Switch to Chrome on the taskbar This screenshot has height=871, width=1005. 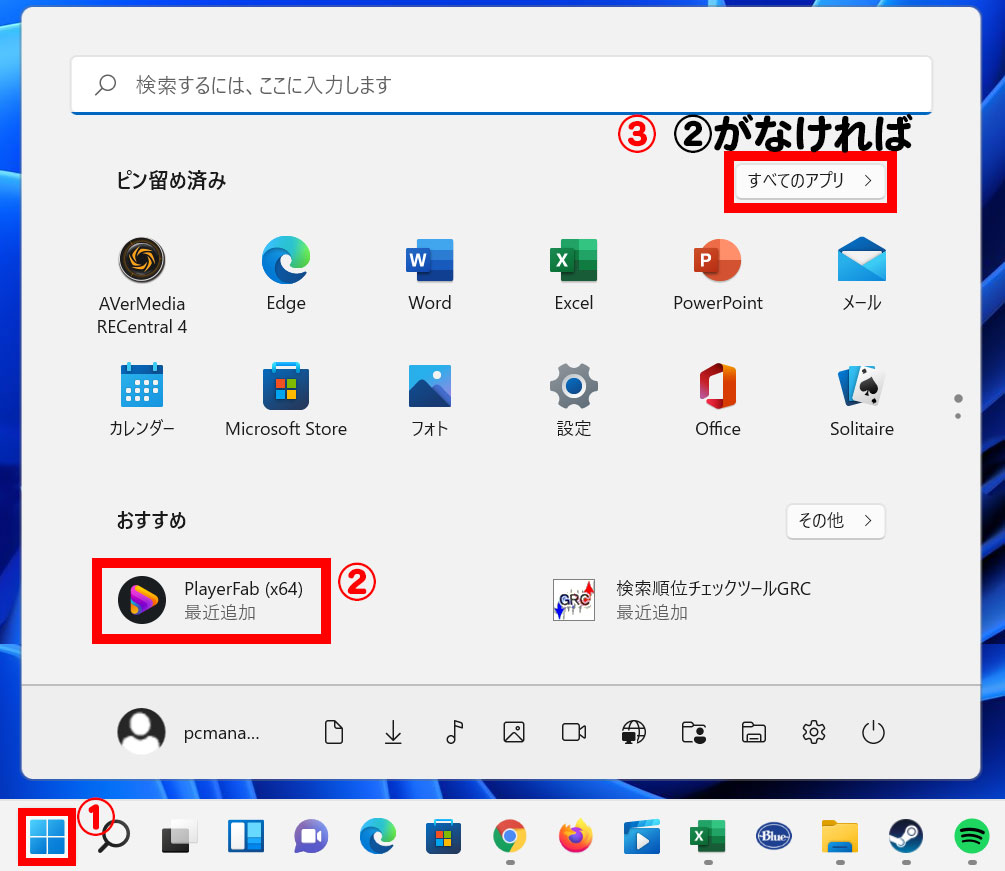pyautogui.click(x=510, y=836)
